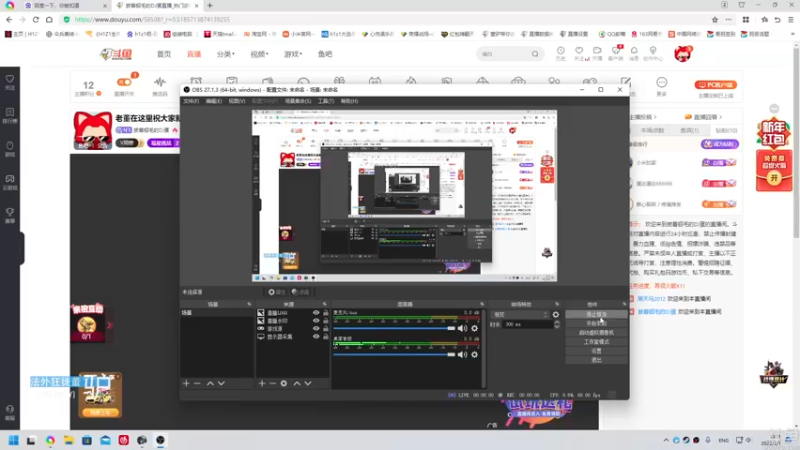Open source properties gear in sources panel toolbar
The height and width of the screenshot is (450, 800).
284,383
